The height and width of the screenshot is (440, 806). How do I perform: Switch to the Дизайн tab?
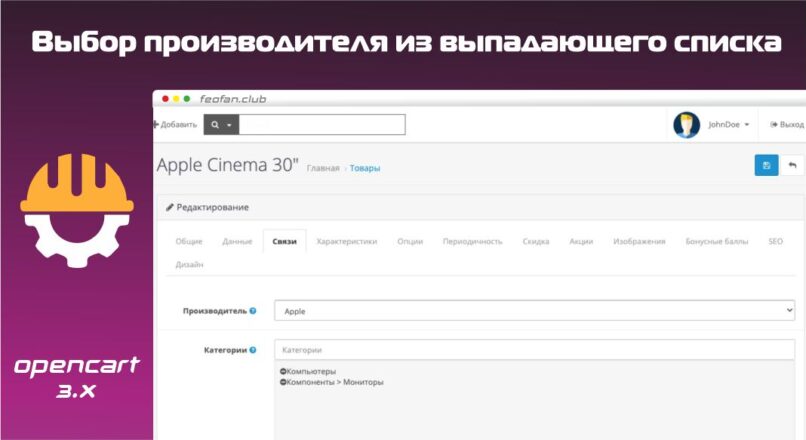pos(189,264)
